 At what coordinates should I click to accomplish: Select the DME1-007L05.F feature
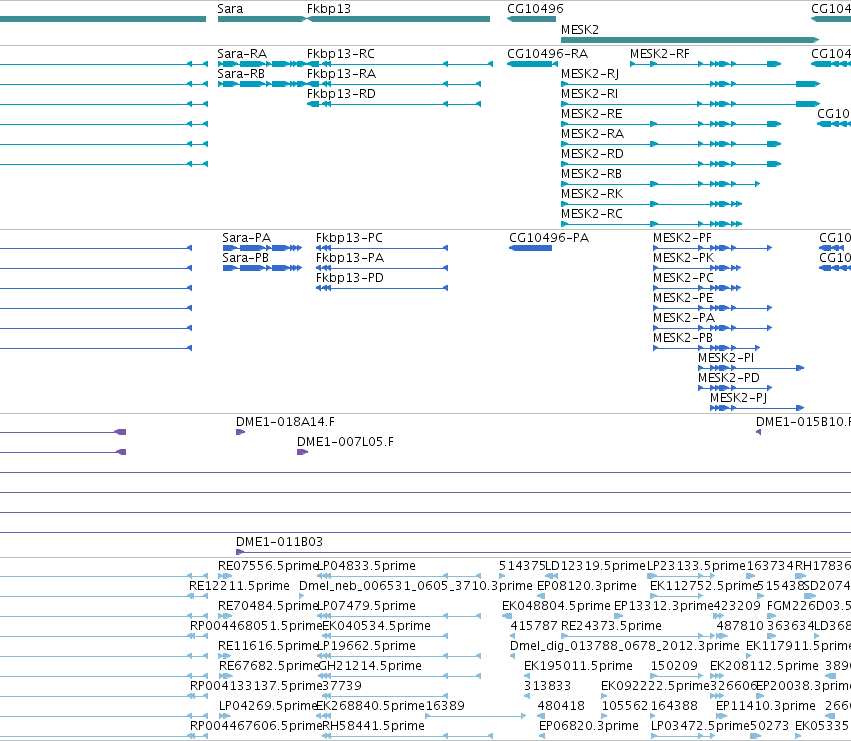point(302,452)
